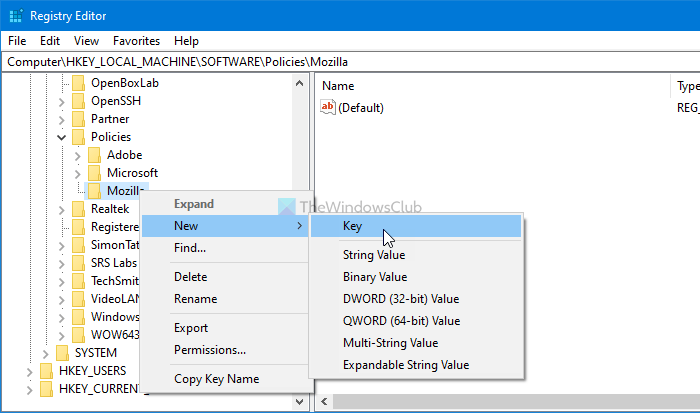Click the ab string icon of (Default) value
700x413 pixels.
[328, 107]
